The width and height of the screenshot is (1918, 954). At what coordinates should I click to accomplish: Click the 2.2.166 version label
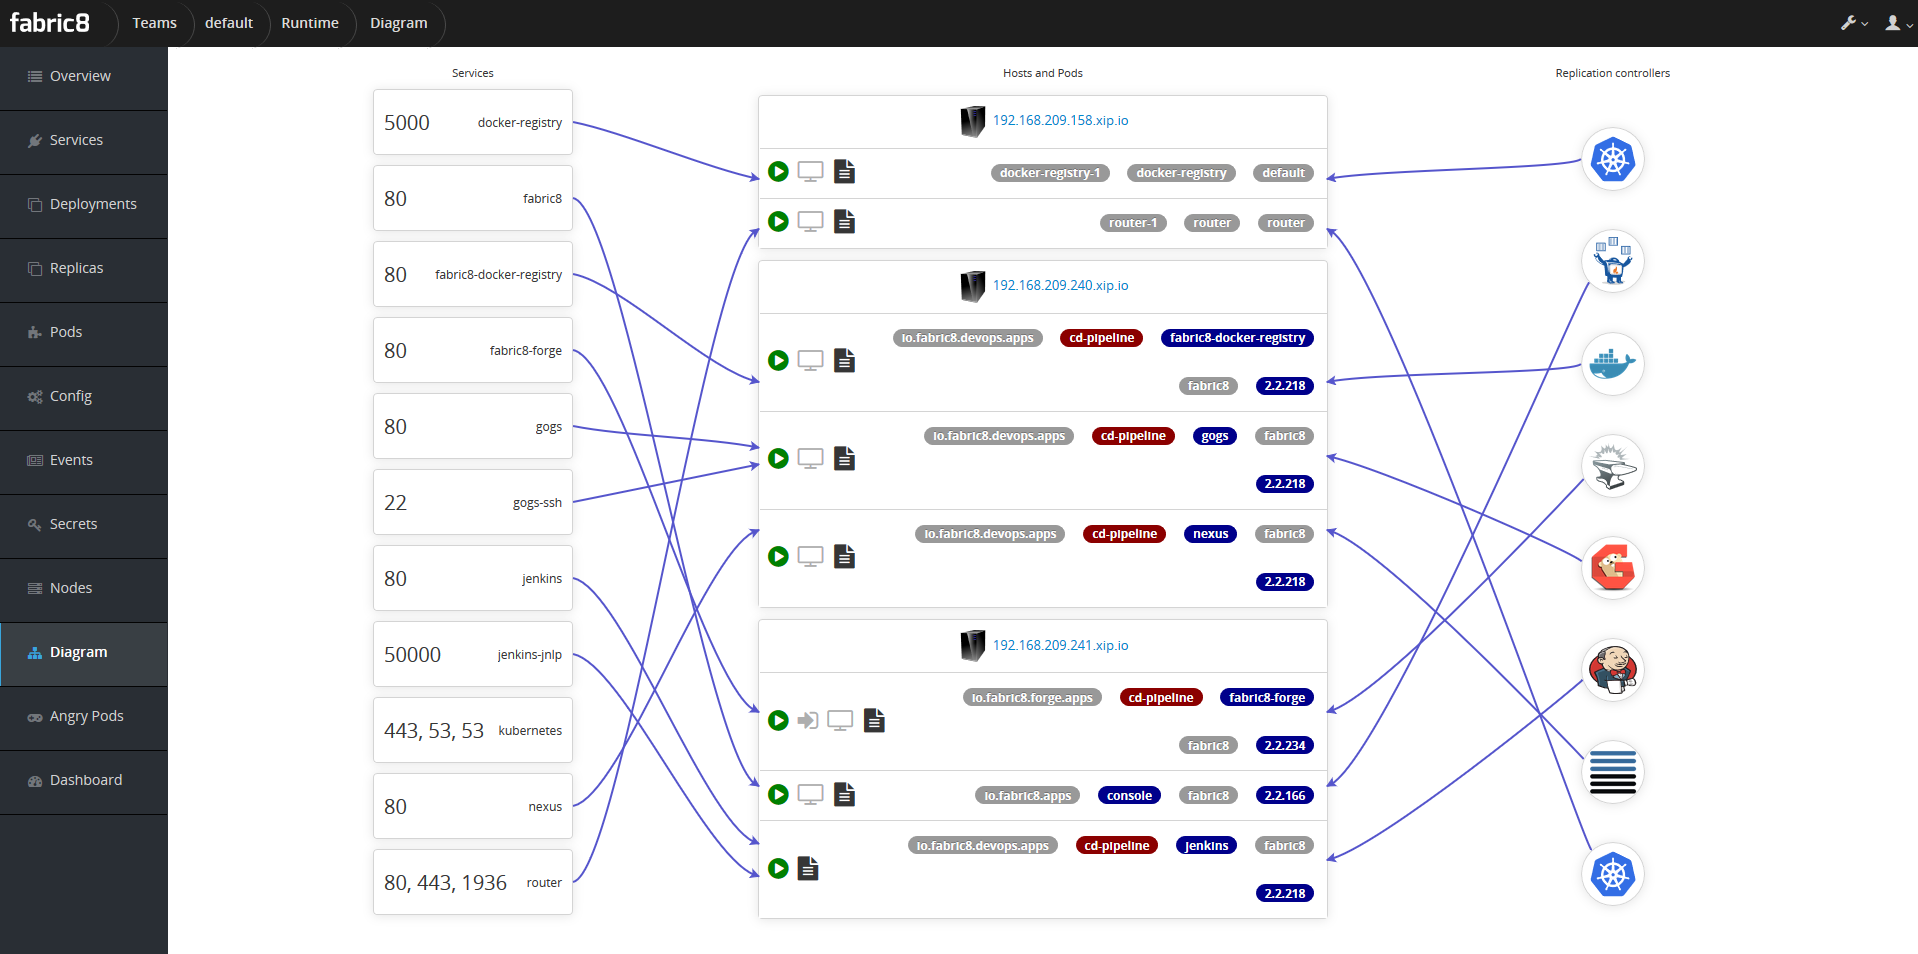pos(1284,796)
